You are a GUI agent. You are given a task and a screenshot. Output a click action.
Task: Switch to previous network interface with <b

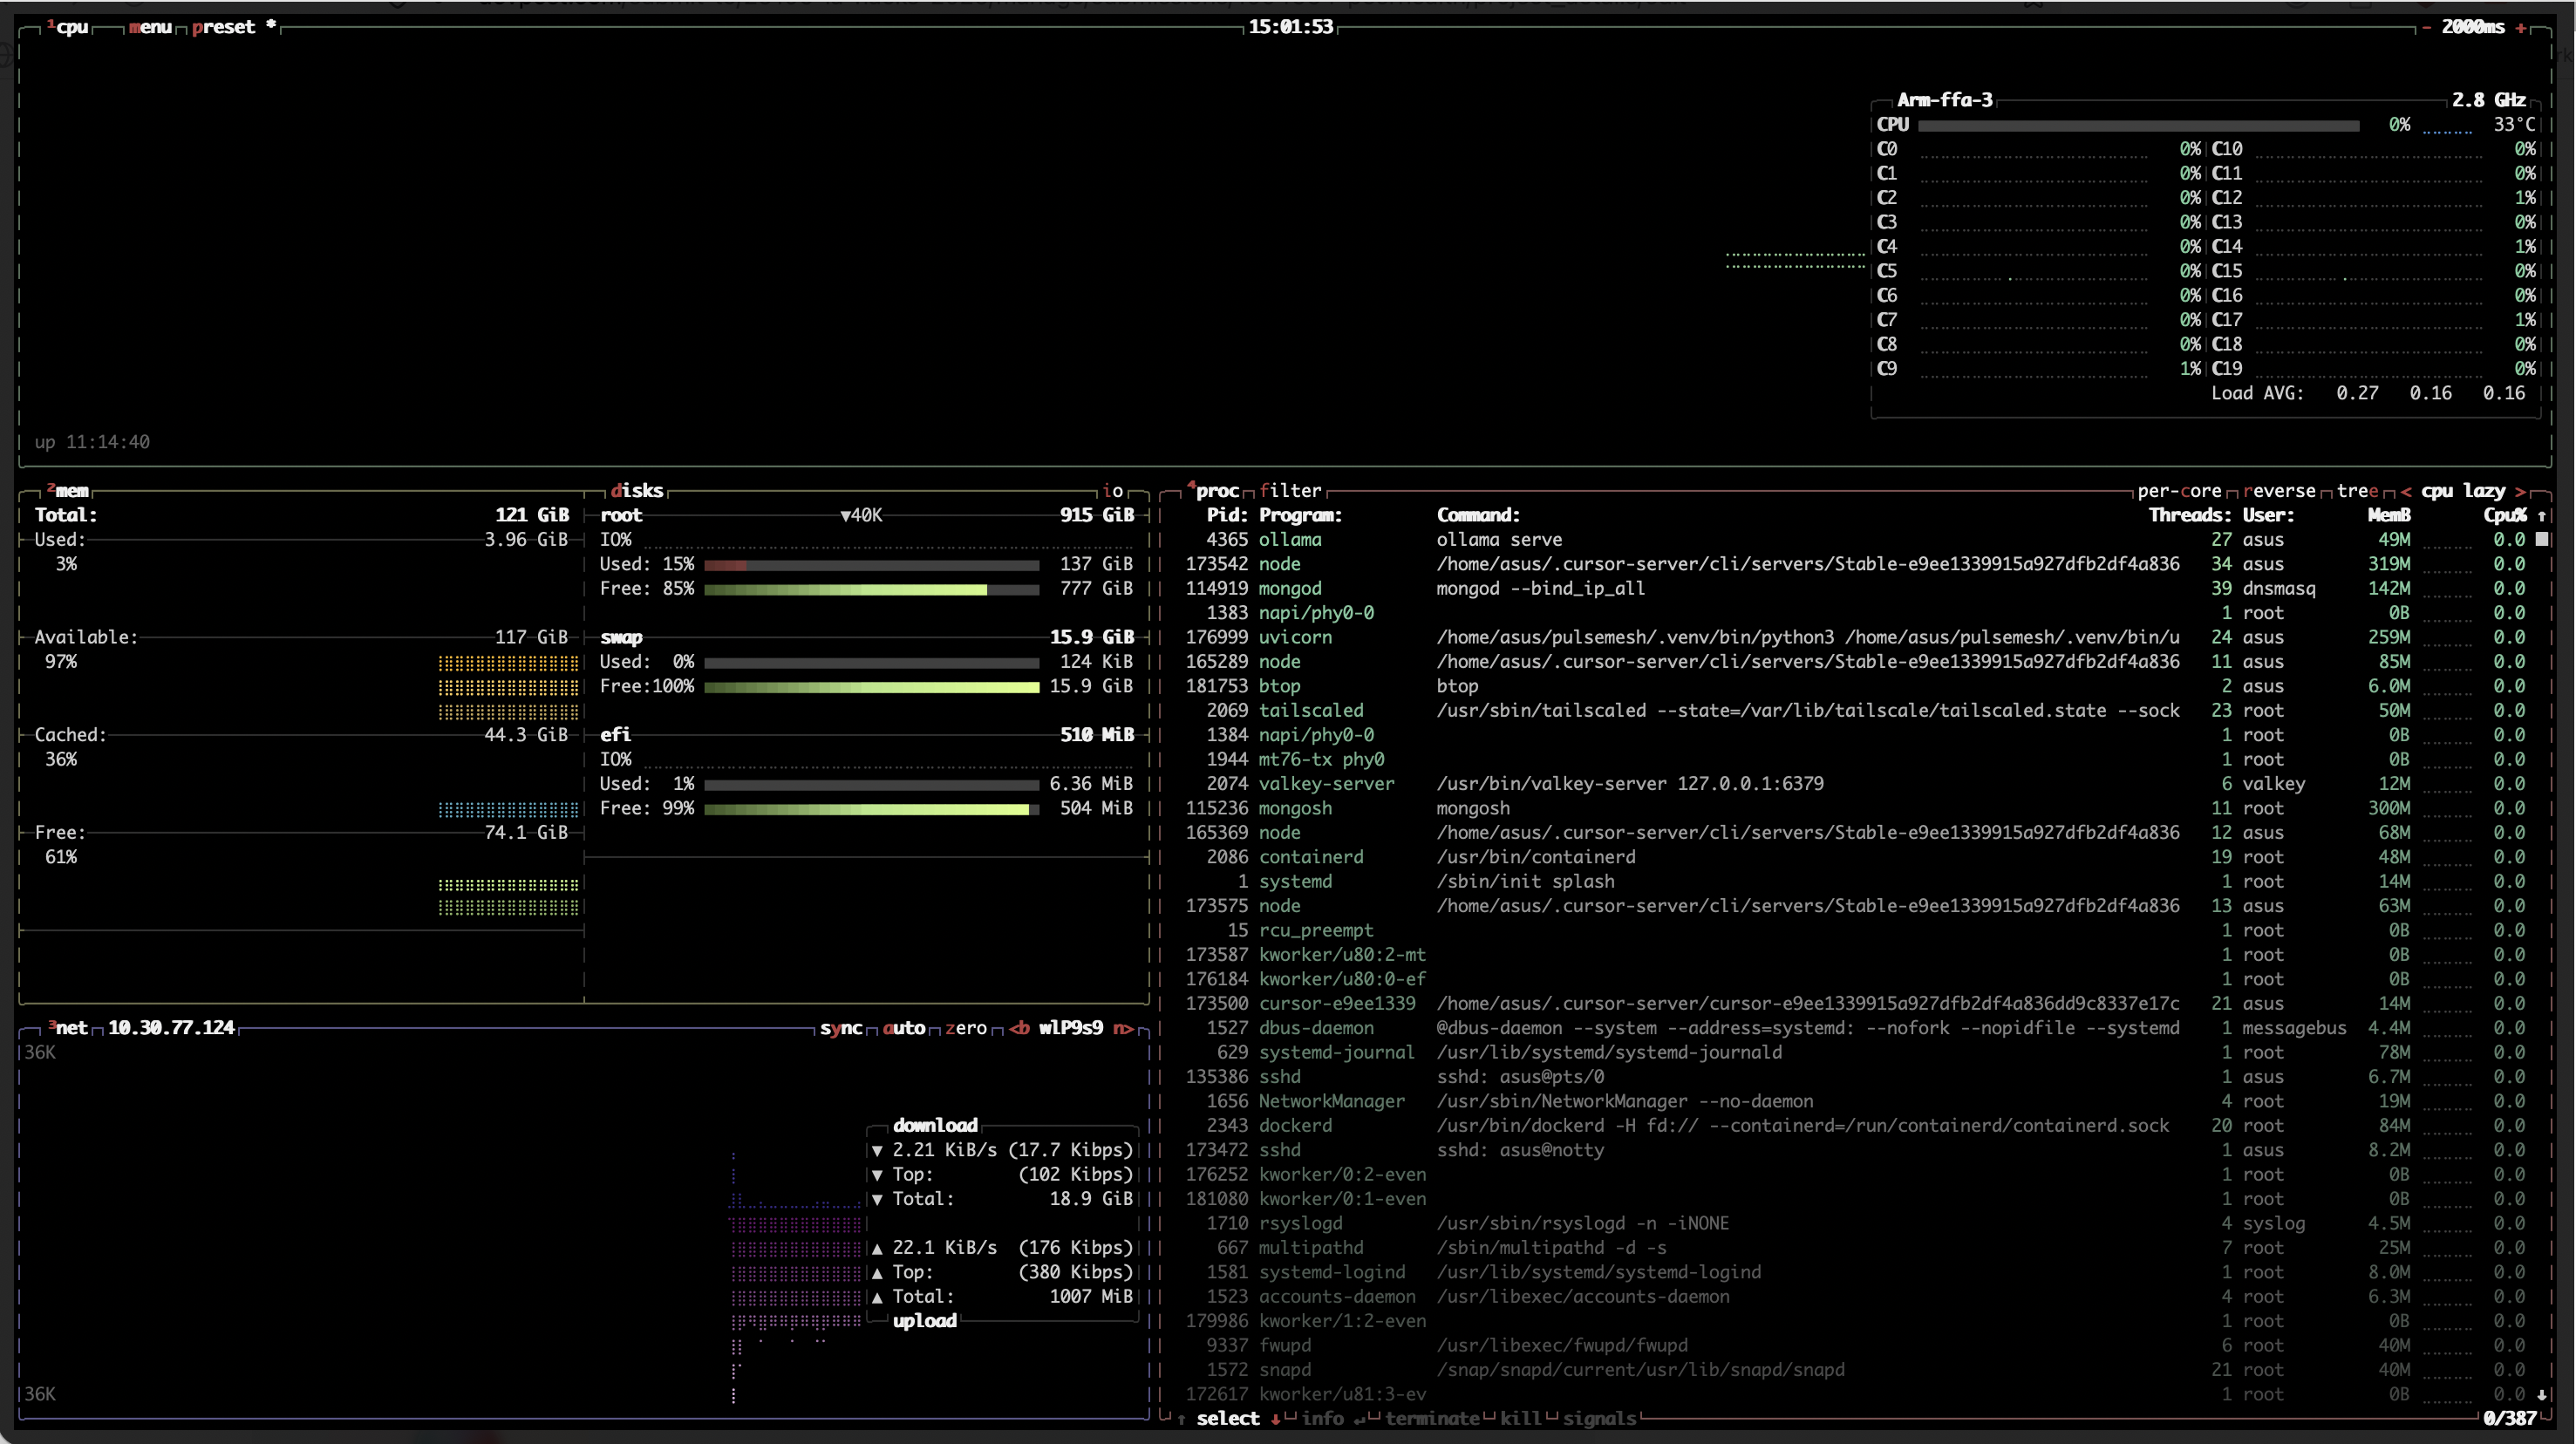[1019, 1028]
